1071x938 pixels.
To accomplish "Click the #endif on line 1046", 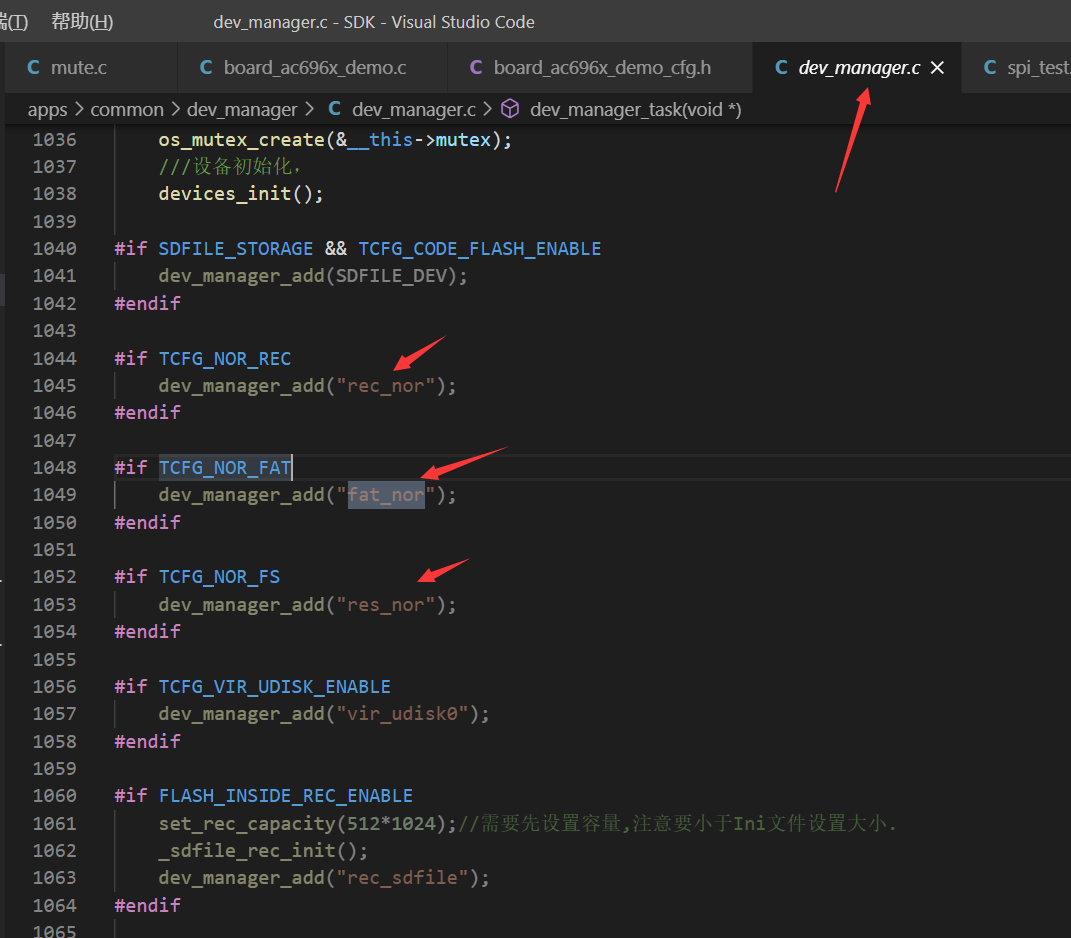I will 148,413.
